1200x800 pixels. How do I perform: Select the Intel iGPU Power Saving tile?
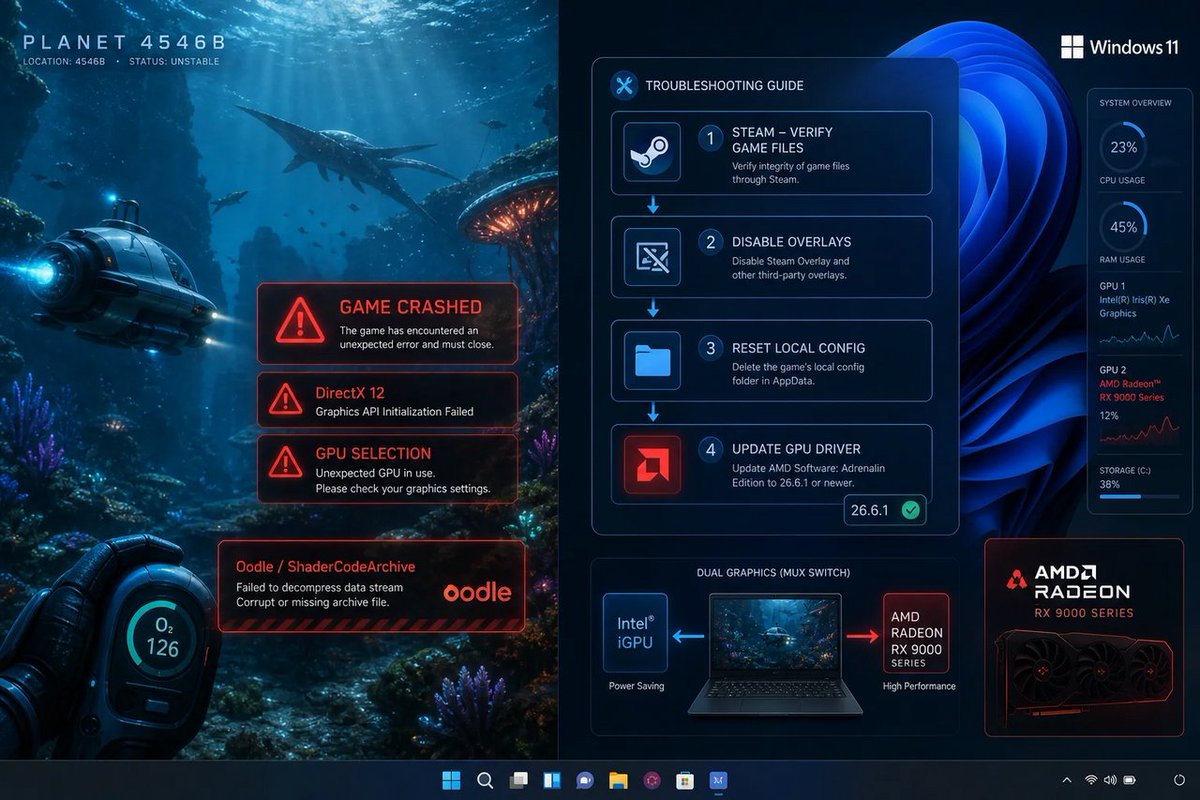[635, 632]
